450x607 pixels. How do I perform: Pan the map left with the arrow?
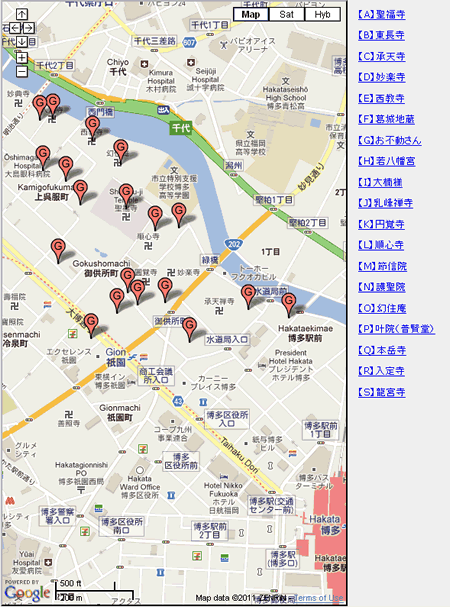tap(15, 28)
